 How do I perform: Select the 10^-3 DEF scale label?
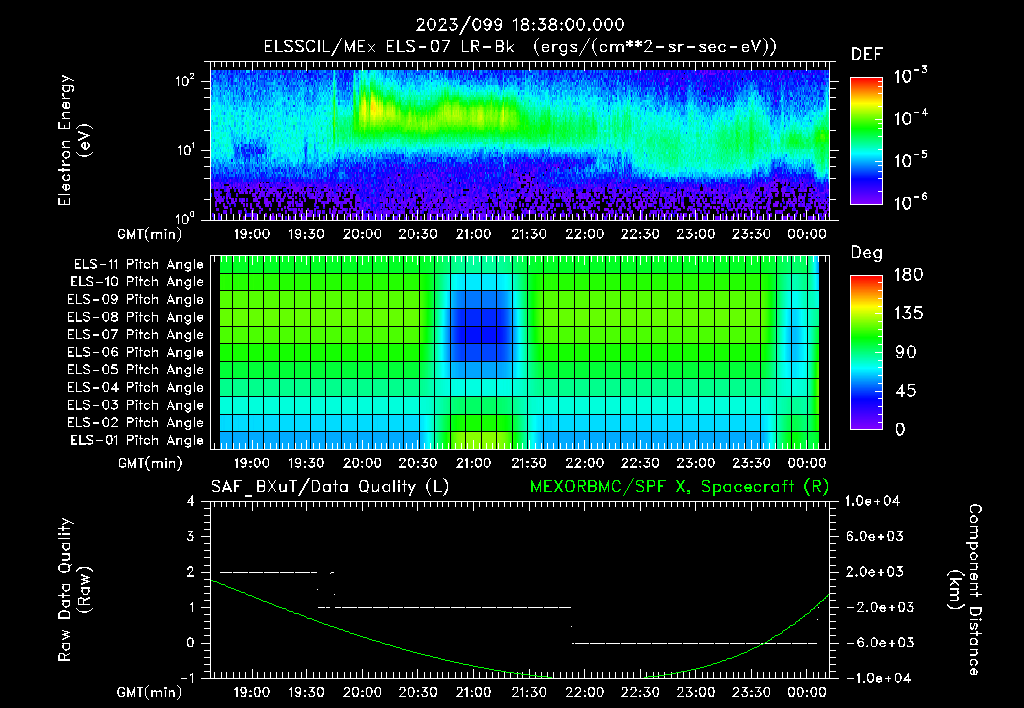coord(910,76)
